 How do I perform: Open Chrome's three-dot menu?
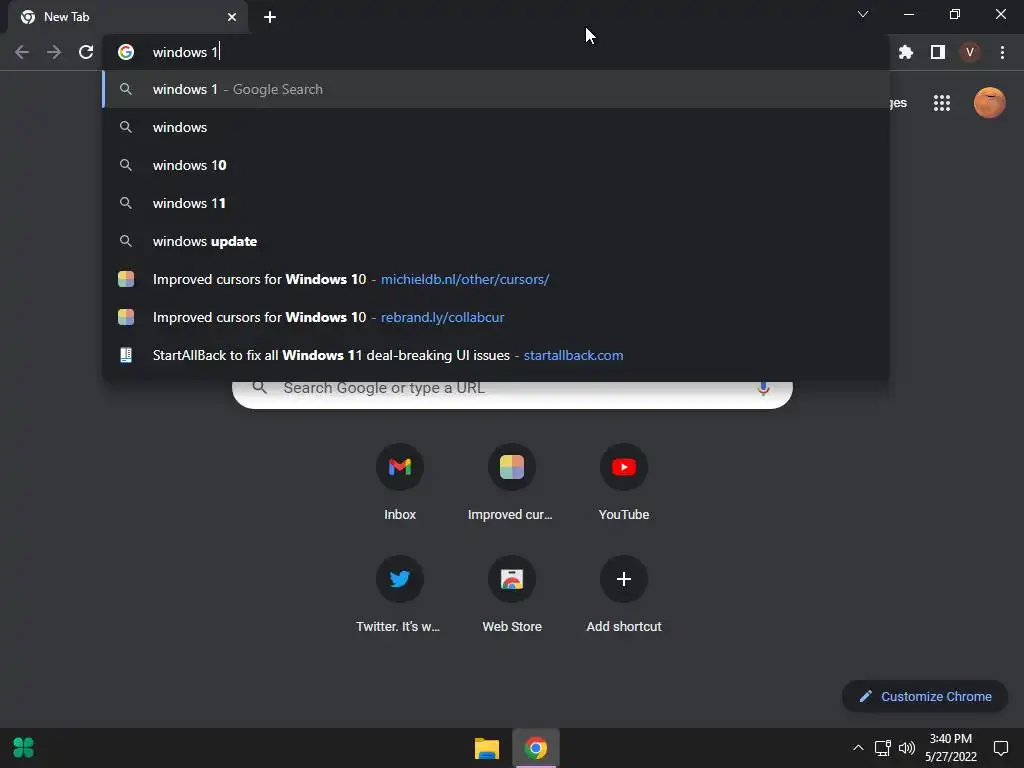pyautogui.click(x=1002, y=52)
